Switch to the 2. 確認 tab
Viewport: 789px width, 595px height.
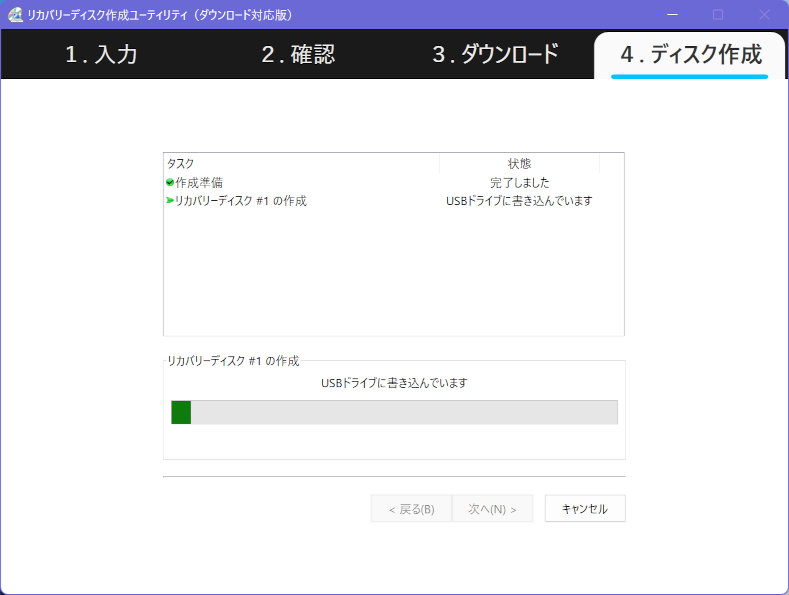(x=298, y=54)
